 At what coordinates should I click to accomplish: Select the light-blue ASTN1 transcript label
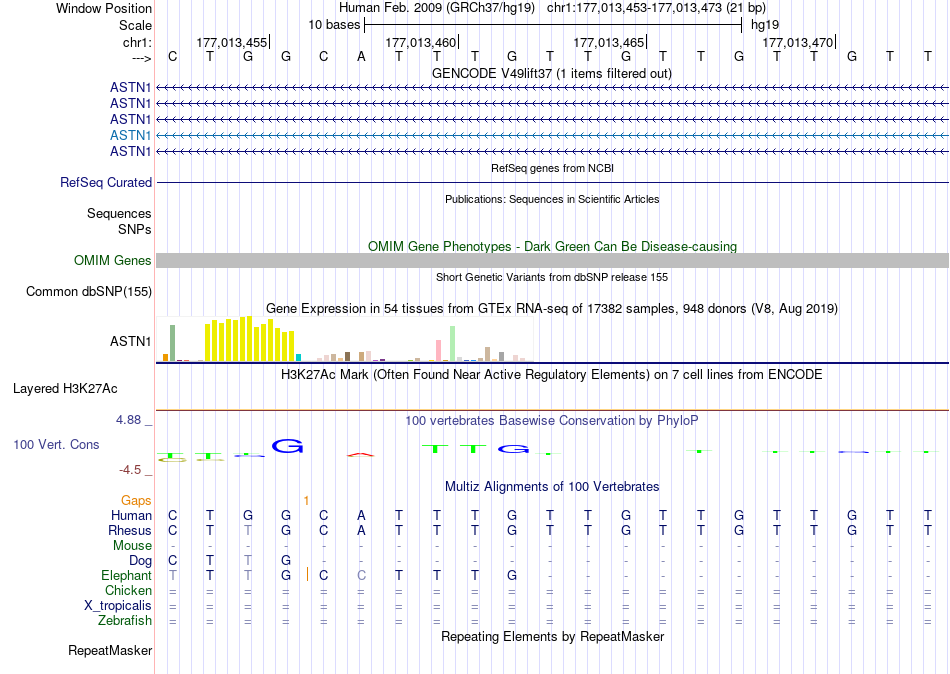[130, 135]
